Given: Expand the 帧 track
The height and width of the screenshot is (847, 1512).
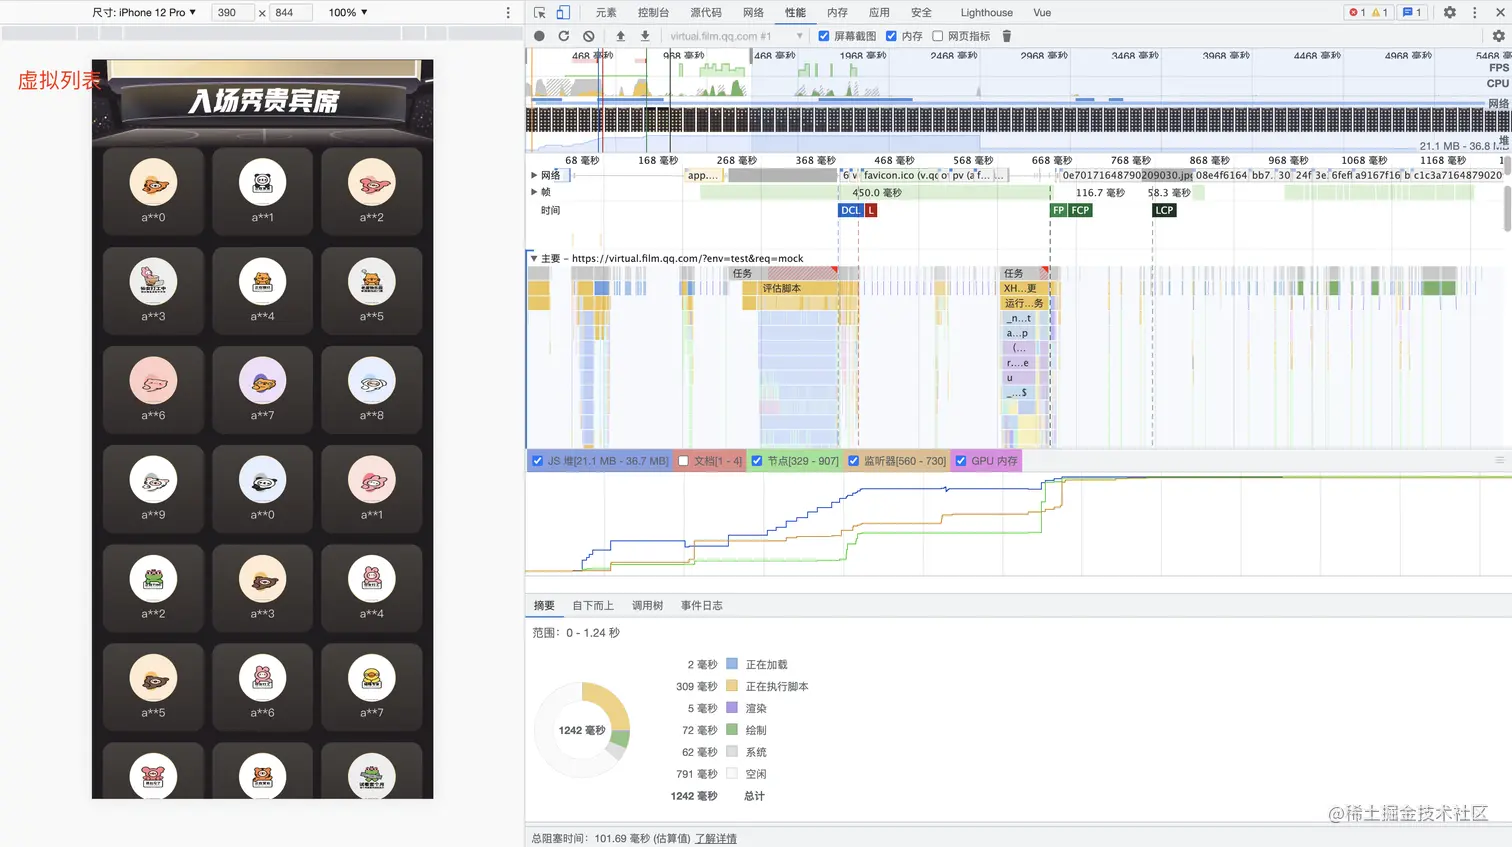Looking at the screenshot, I should coord(534,192).
